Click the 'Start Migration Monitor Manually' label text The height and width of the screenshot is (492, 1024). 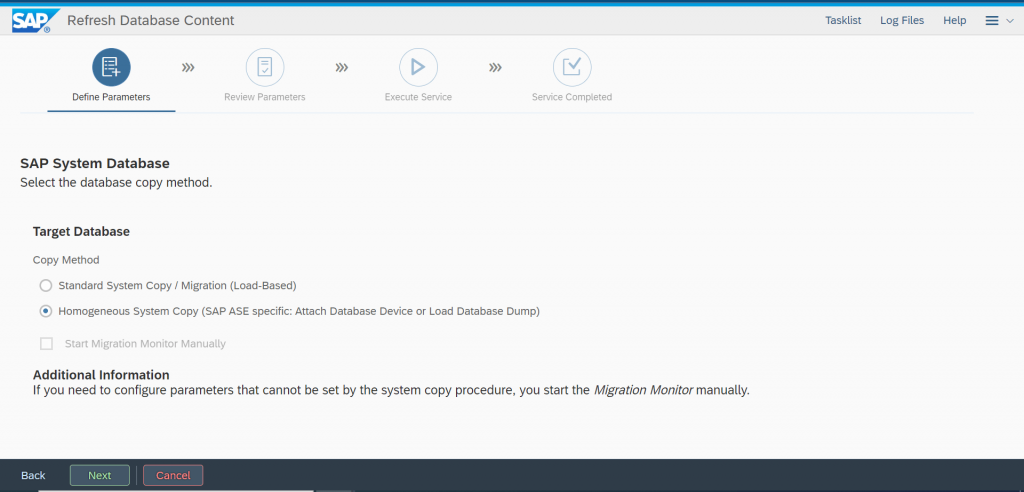145,344
